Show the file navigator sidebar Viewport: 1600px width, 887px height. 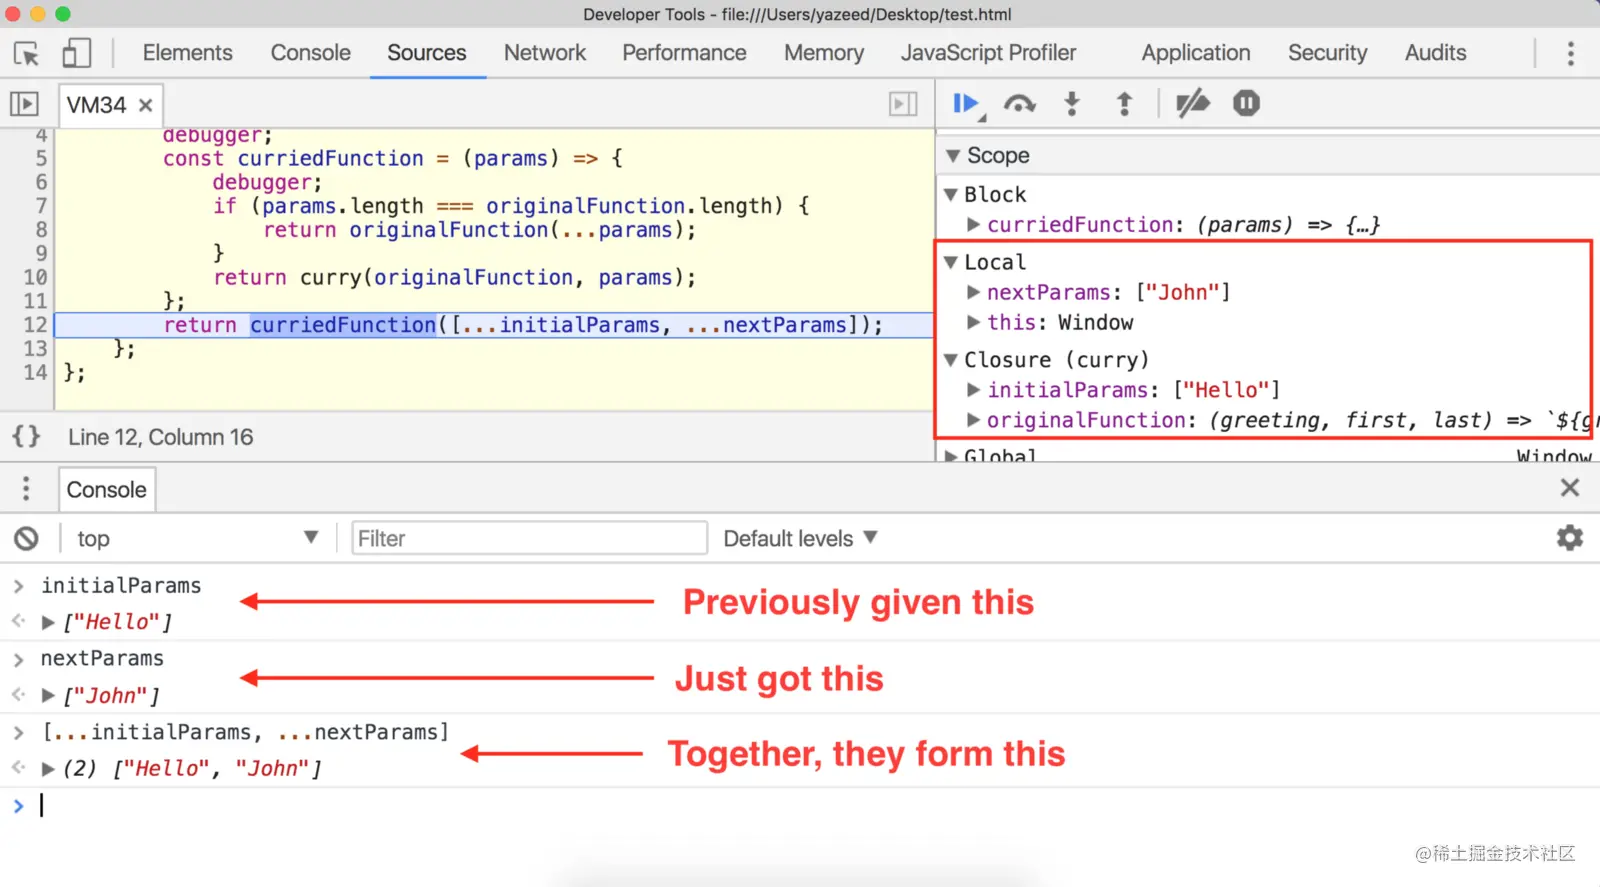coord(24,104)
